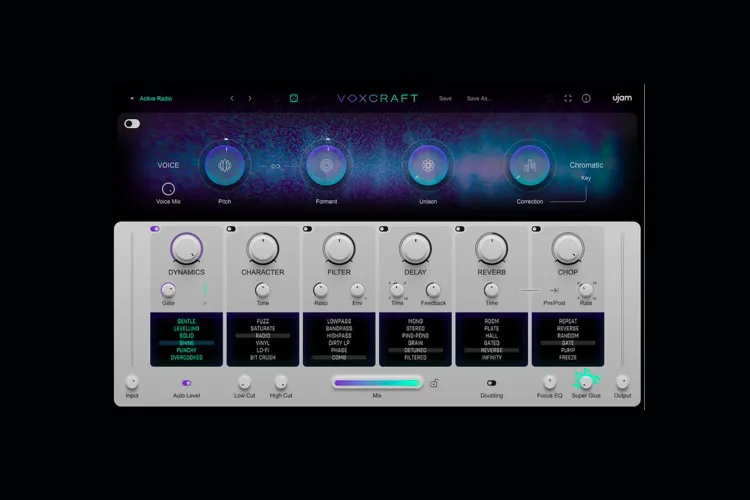Open the Chromatic key selector

coord(586,165)
